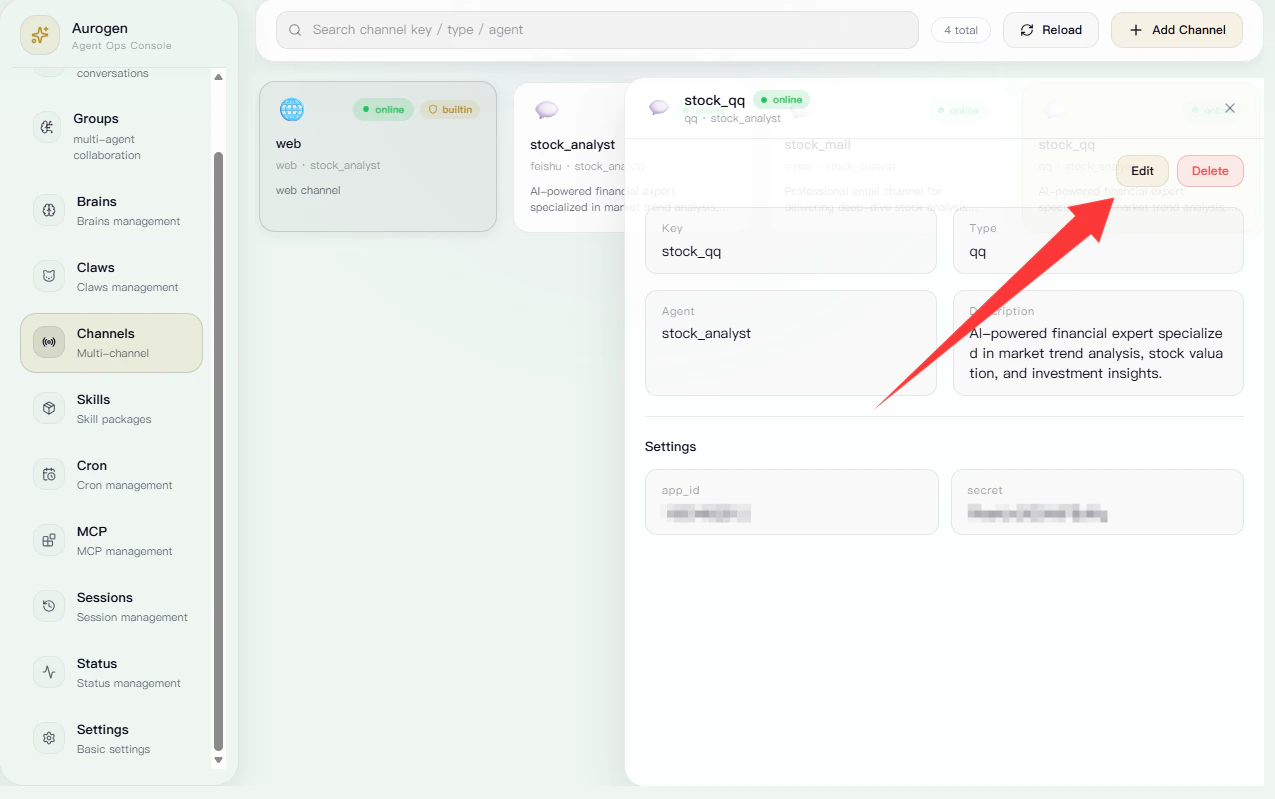Click the search magnifier icon

(x=295, y=30)
